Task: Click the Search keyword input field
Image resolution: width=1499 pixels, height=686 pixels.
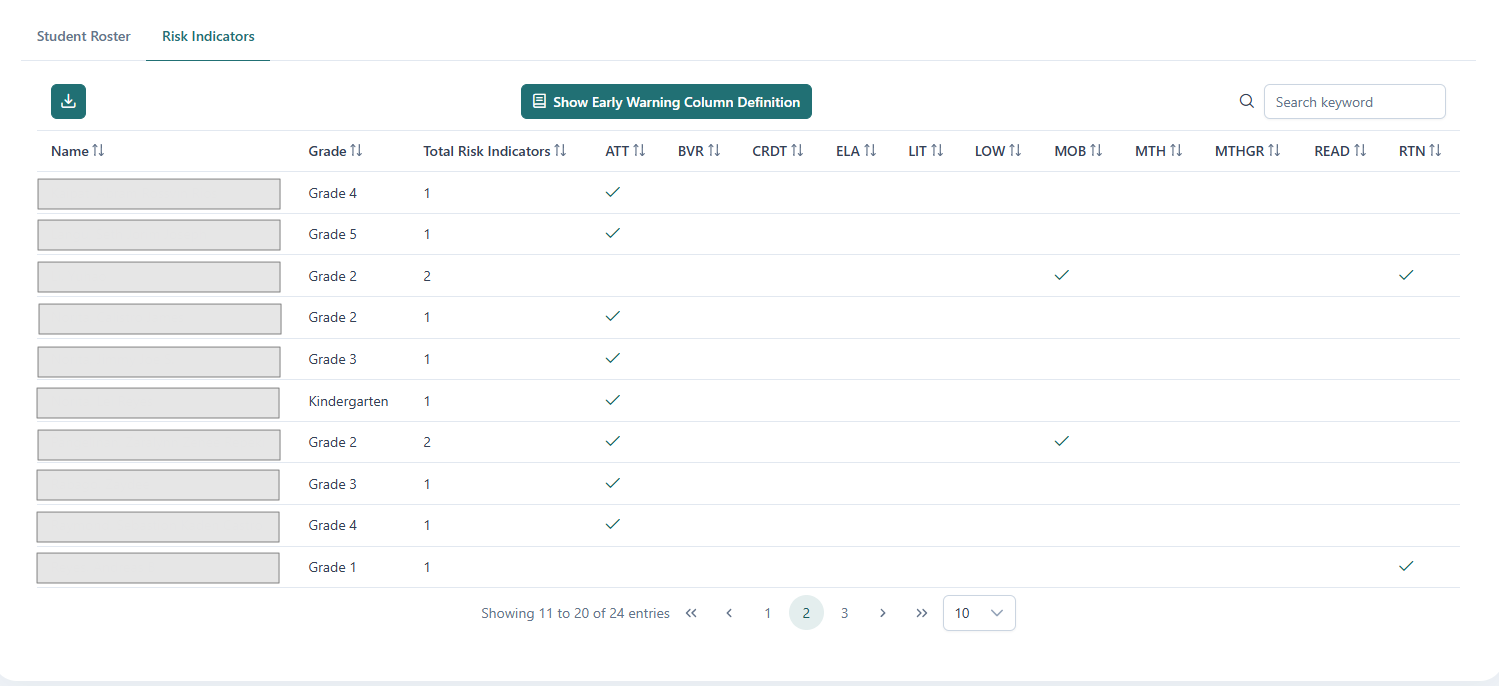Action: (x=1354, y=102)
